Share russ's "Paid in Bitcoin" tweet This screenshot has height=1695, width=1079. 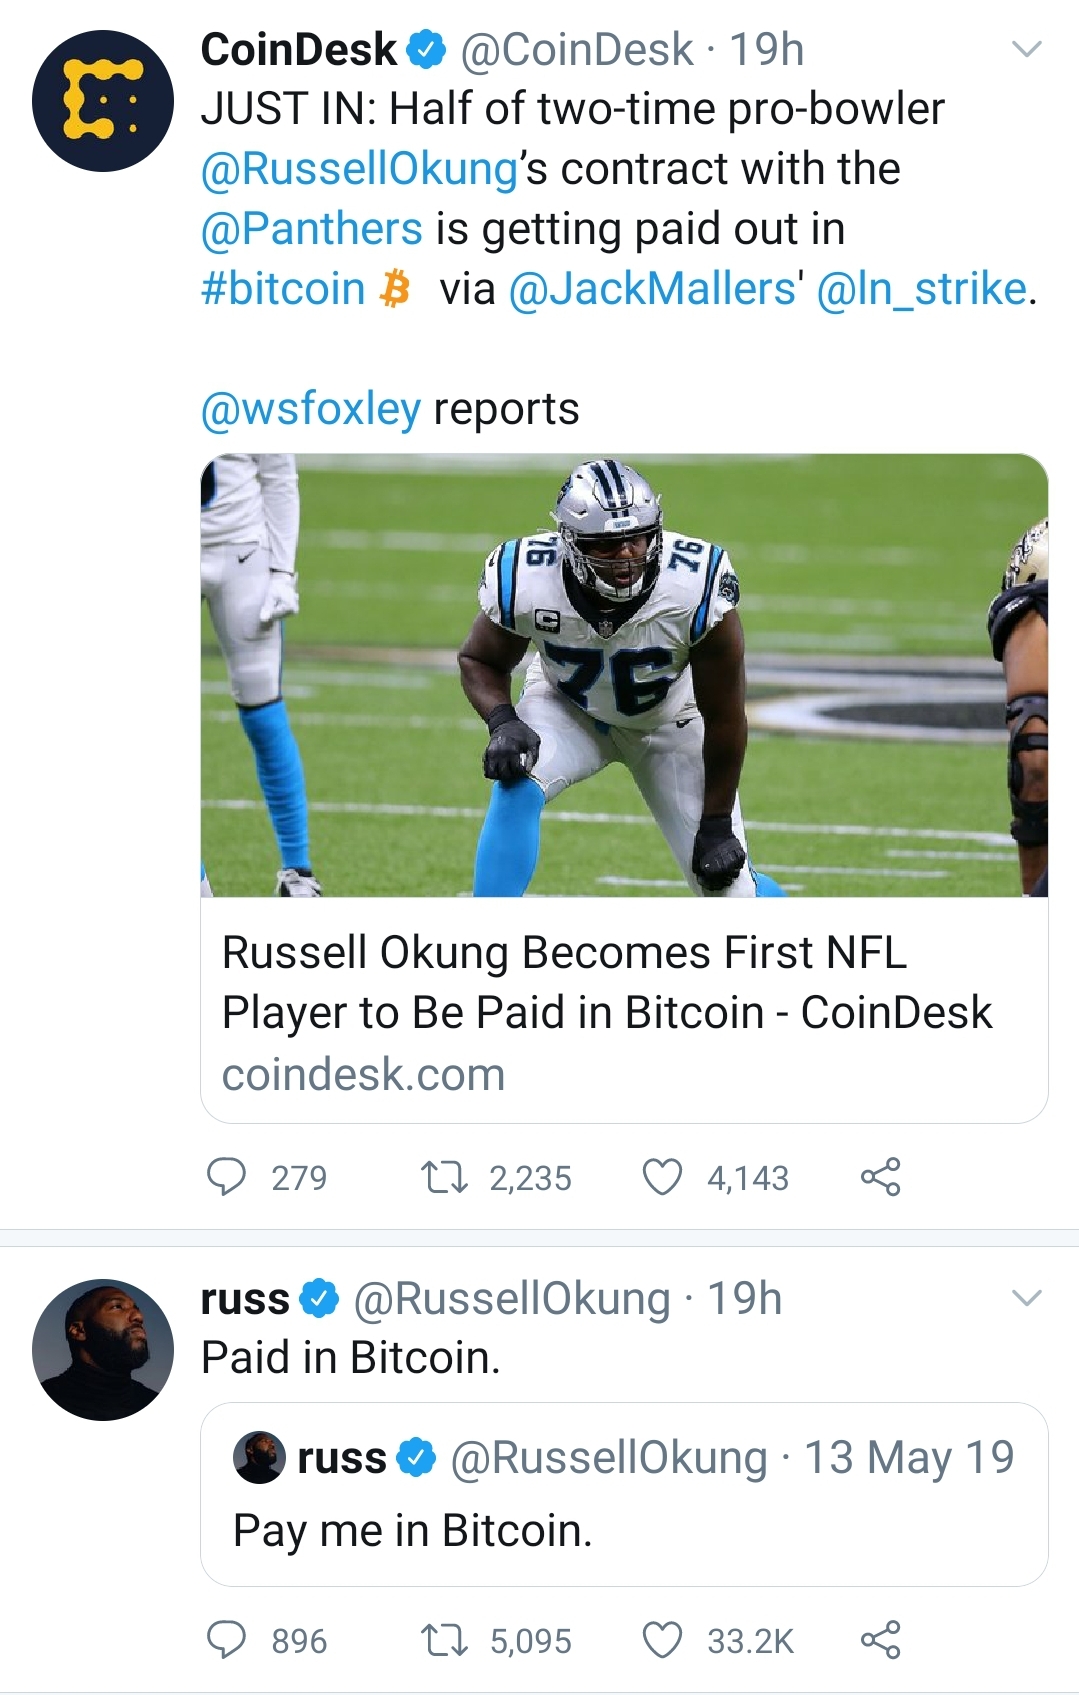880,1640
